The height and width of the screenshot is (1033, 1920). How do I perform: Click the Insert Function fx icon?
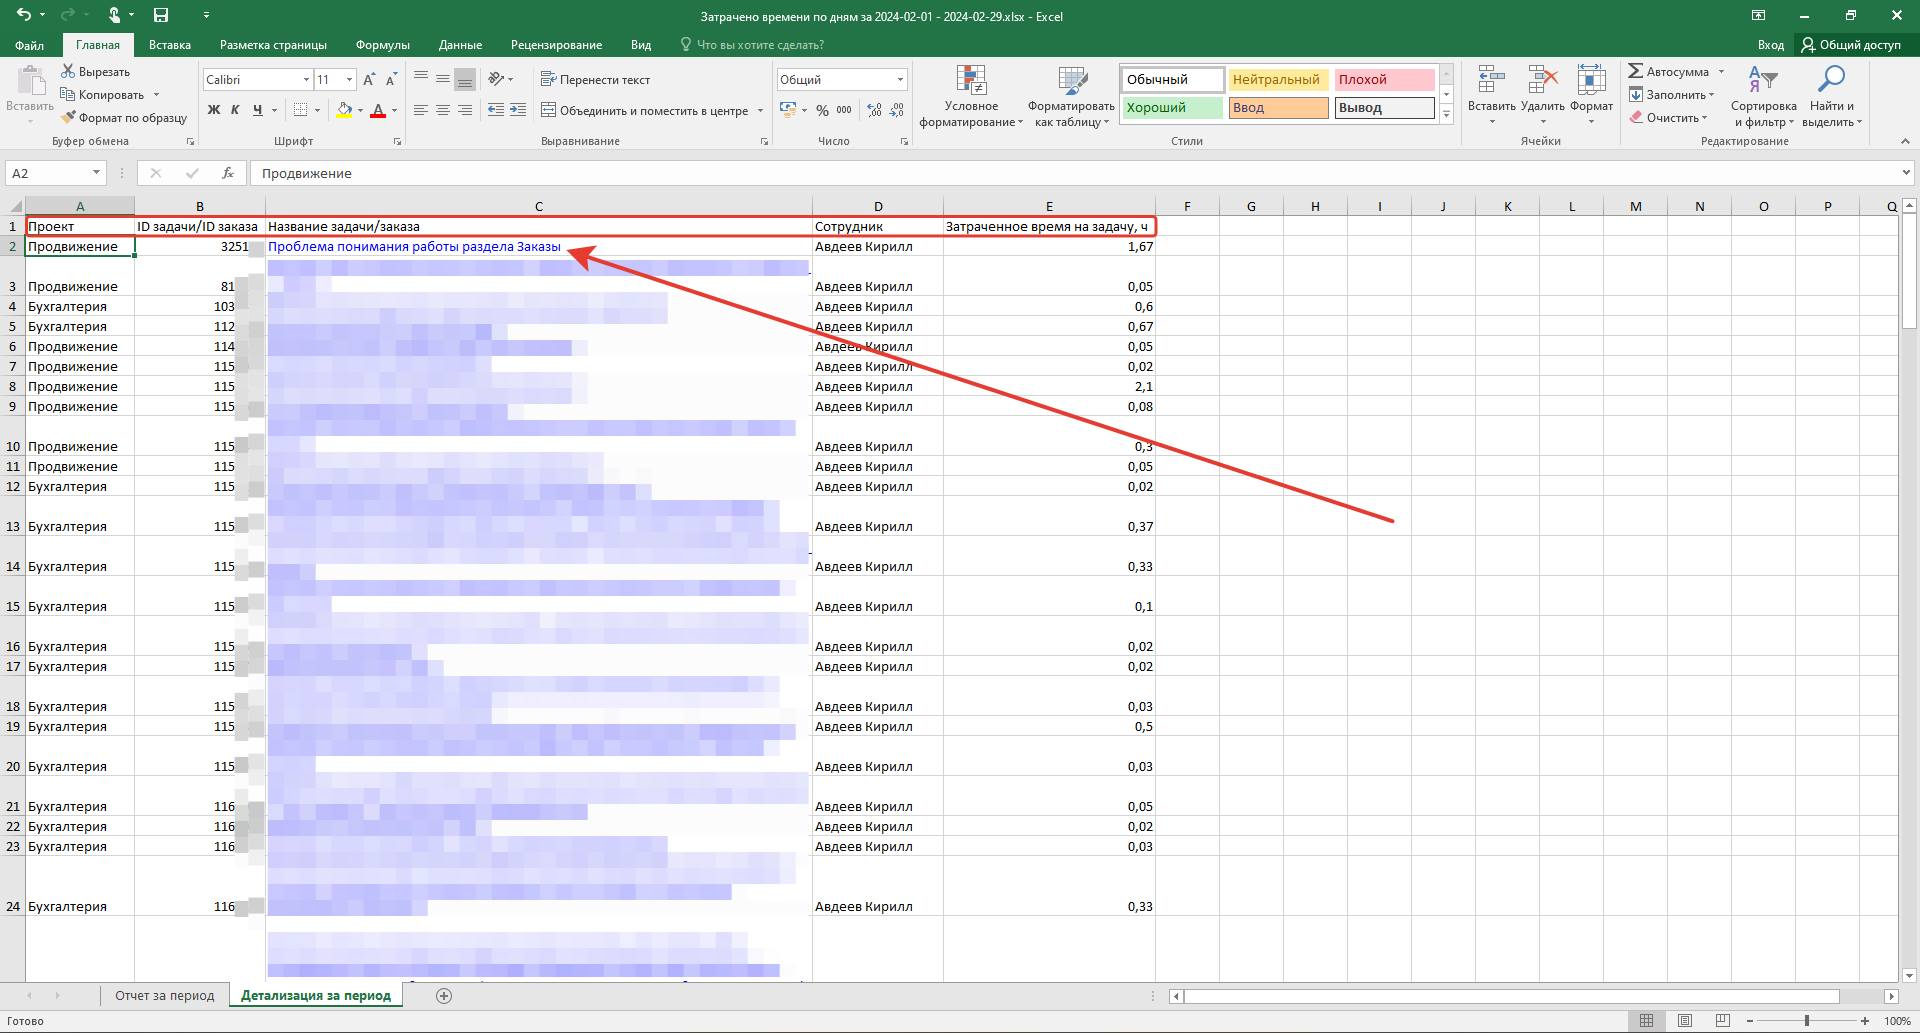pyautogui.click(x=228, y=173)
